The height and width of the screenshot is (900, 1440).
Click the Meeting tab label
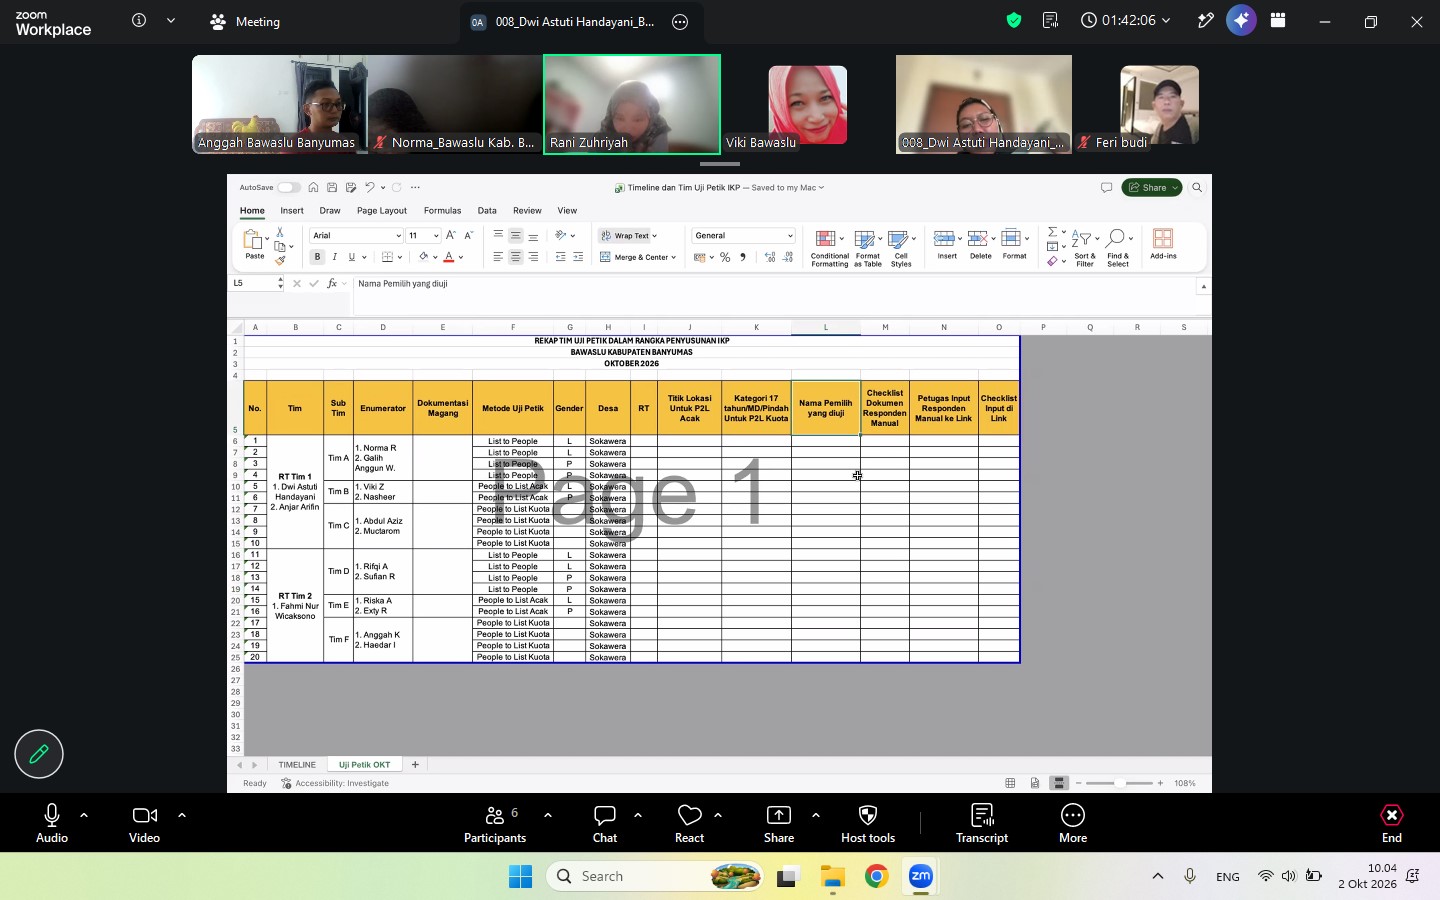[x=257, y=21]
